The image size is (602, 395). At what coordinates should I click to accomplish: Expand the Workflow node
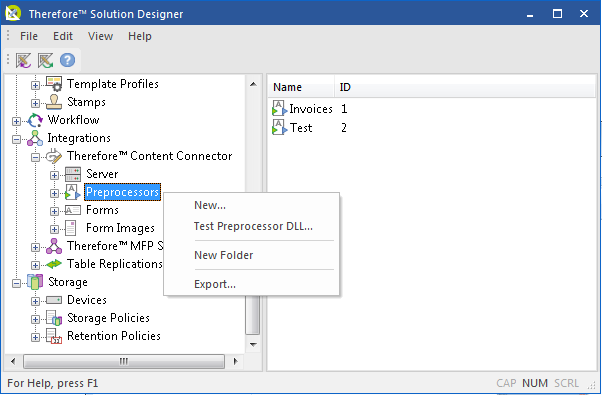(17, 121)
